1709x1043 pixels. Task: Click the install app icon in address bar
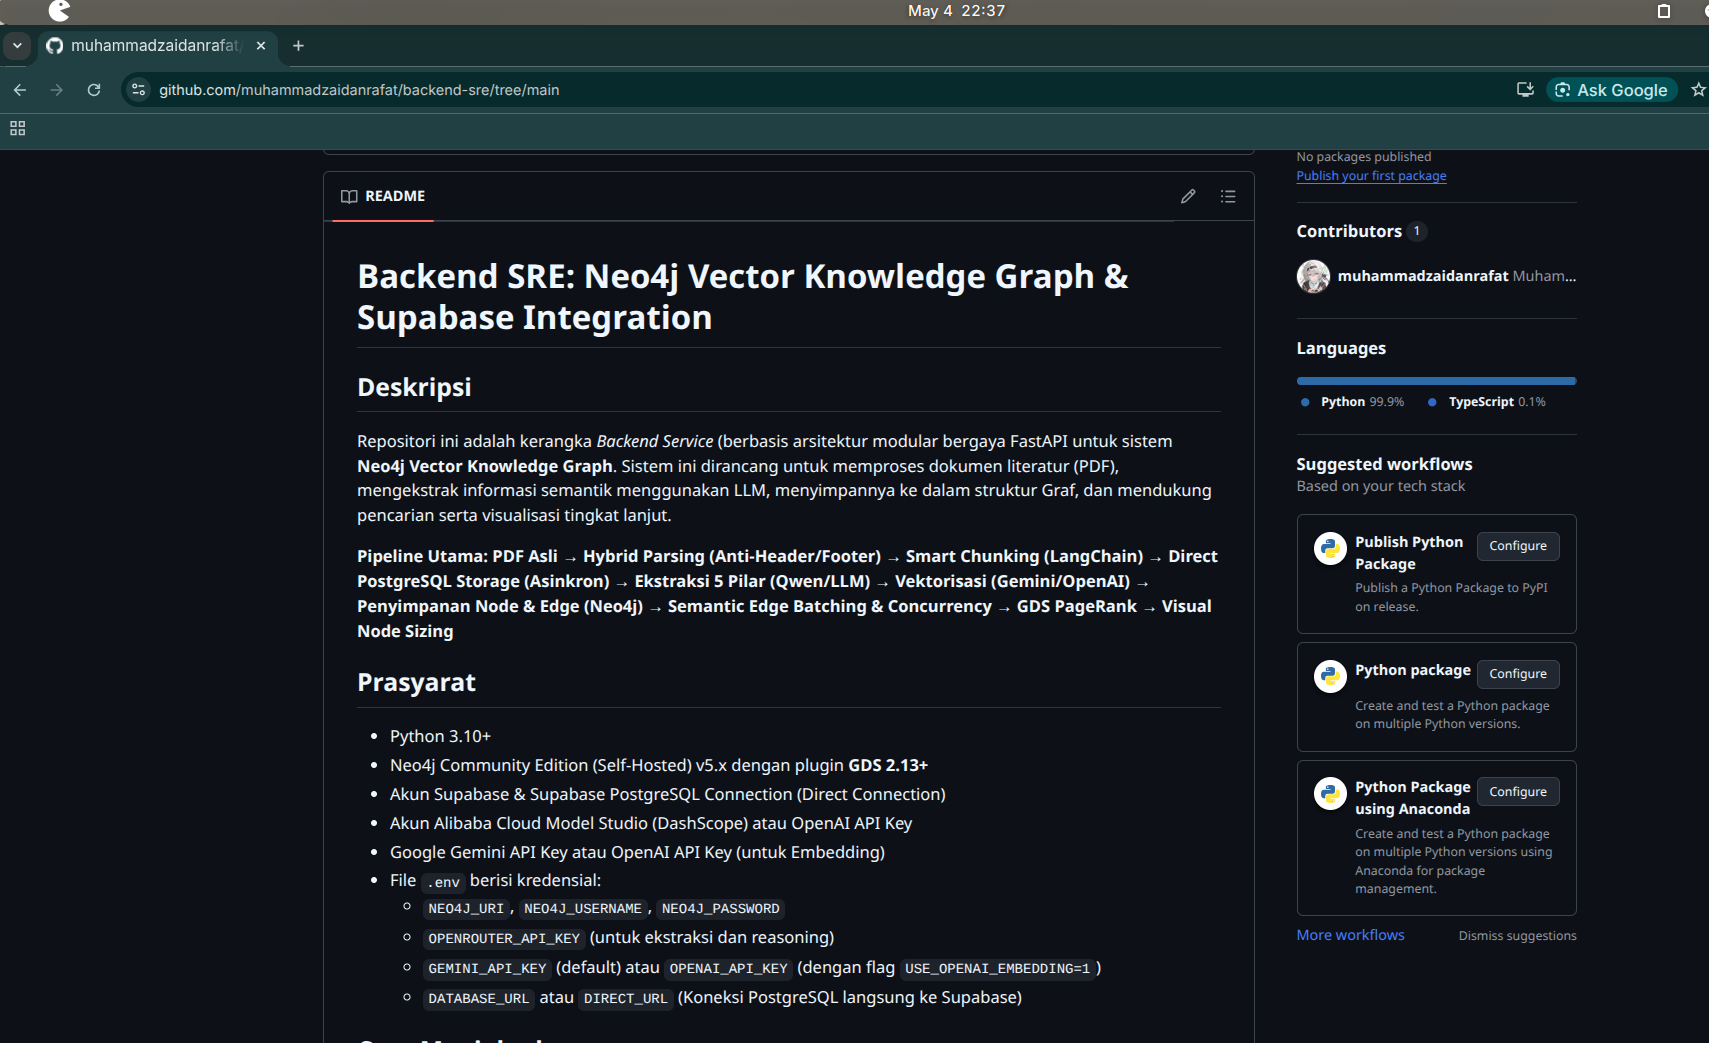point(1525,90)
